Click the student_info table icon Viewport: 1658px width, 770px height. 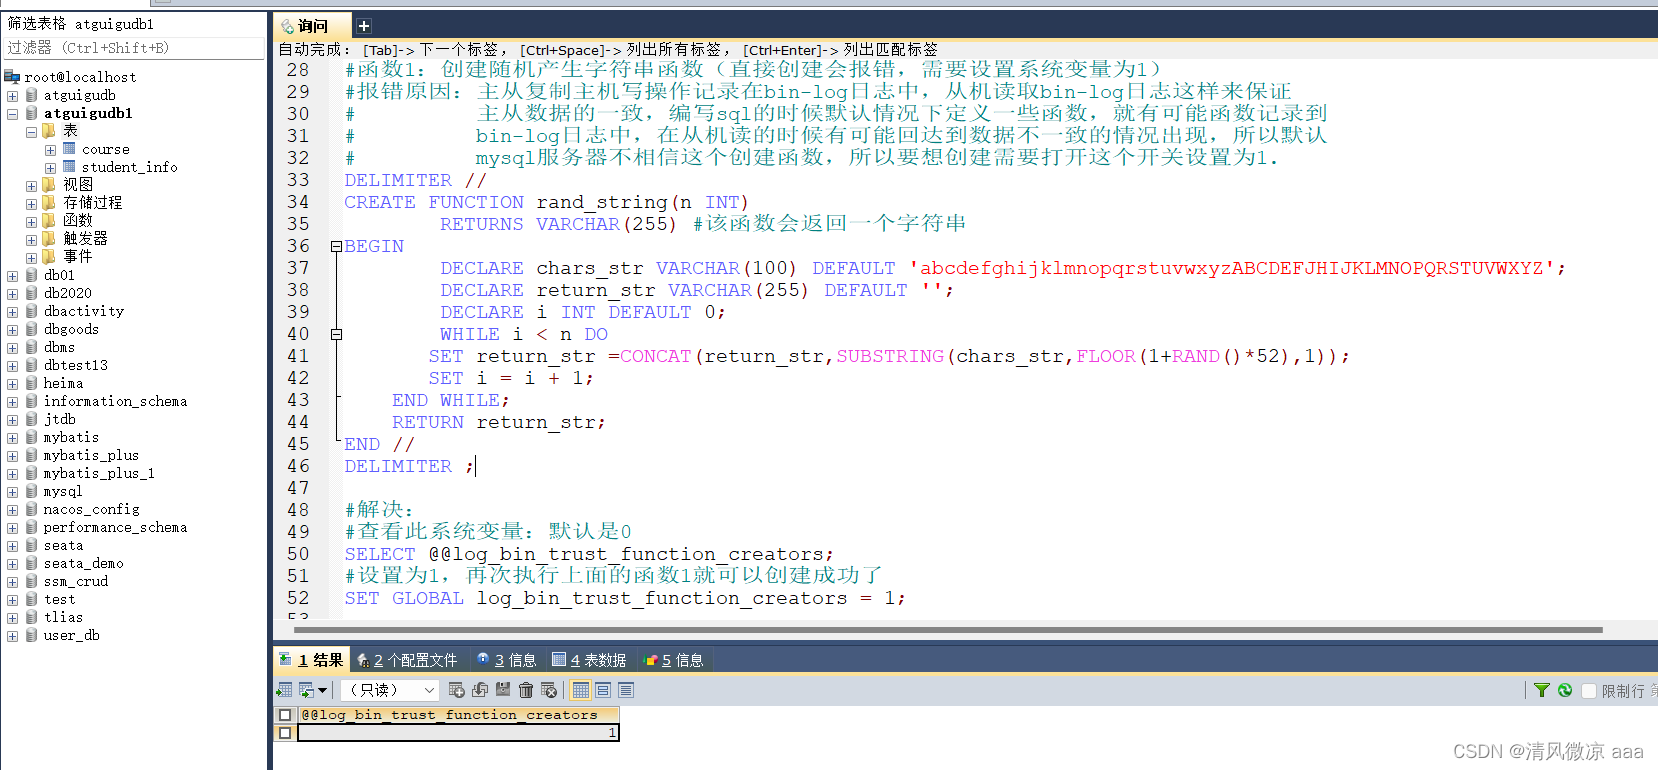69,167
